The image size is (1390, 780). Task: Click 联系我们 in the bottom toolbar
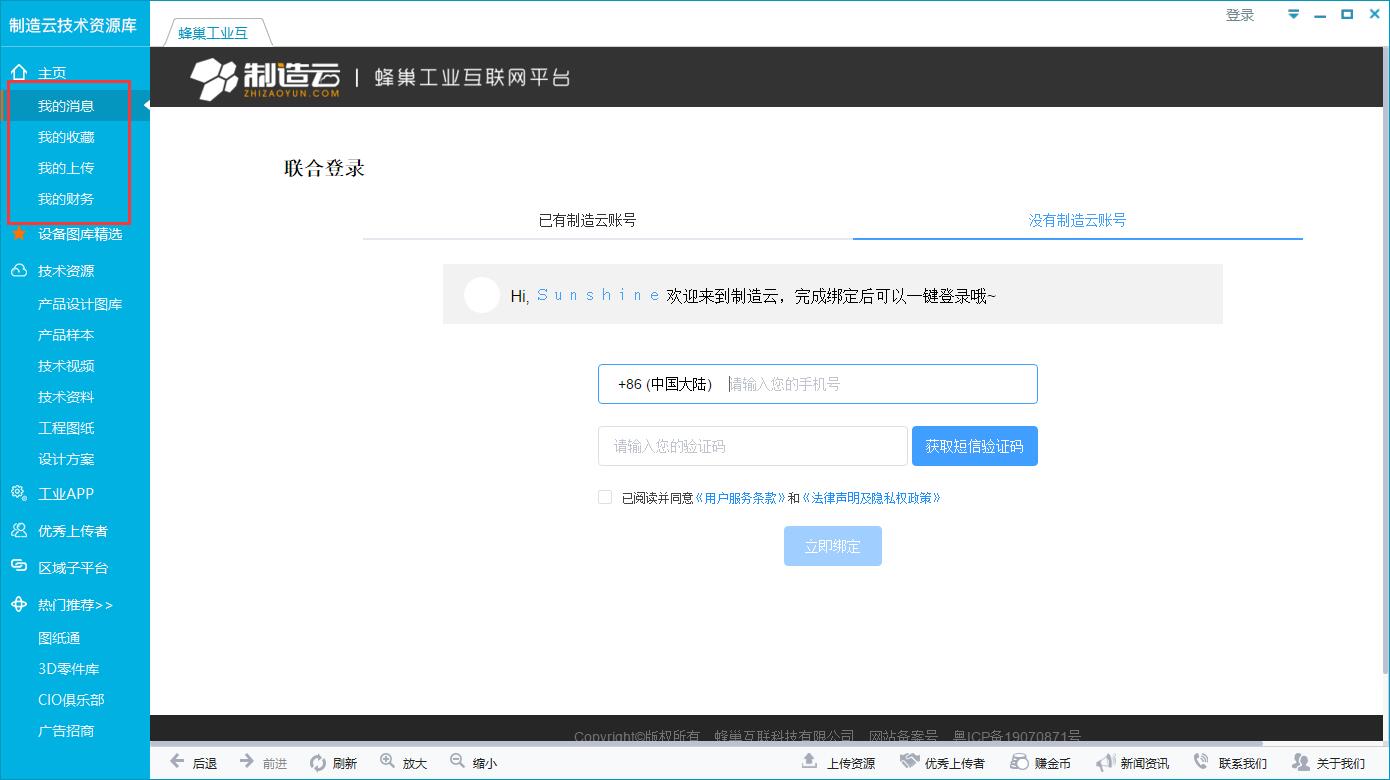coord(1230,763)
